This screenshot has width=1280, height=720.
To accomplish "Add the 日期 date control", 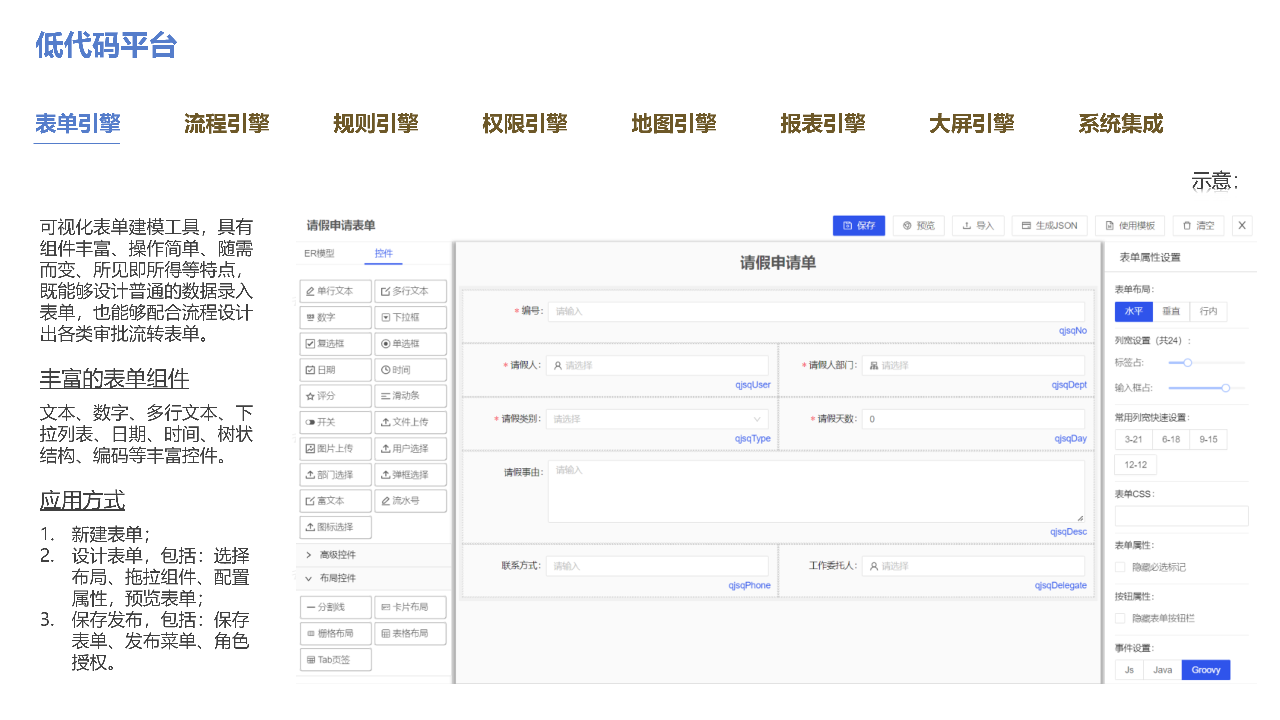I will (x=335, y=370).
